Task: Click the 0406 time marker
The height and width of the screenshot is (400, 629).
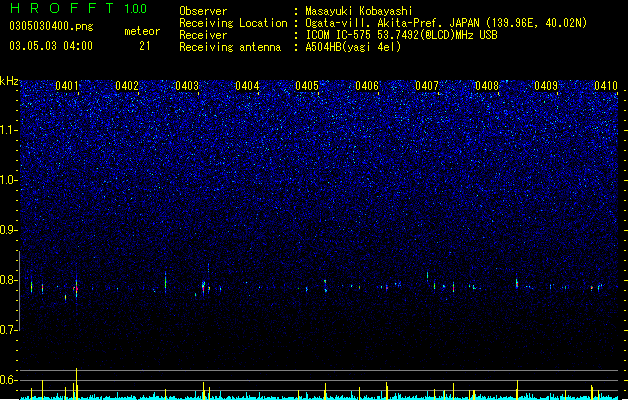Action: point(367,86)
